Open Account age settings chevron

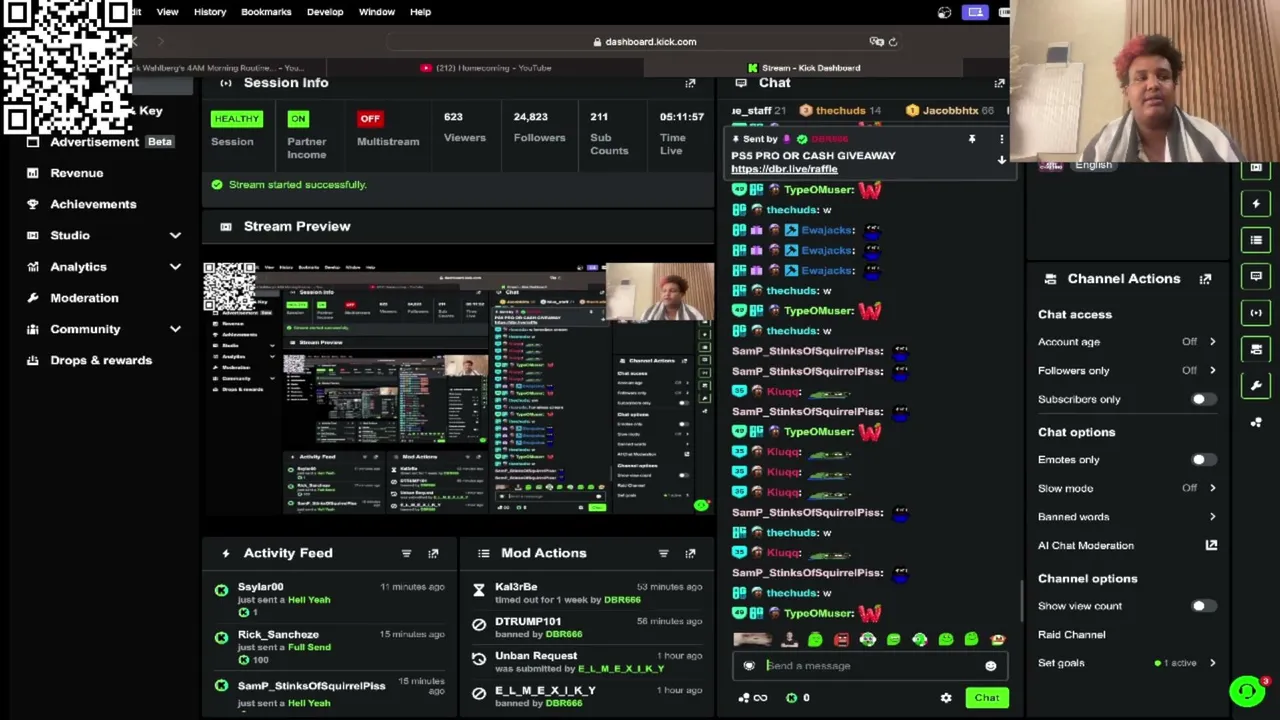(x=1212, y=342)
